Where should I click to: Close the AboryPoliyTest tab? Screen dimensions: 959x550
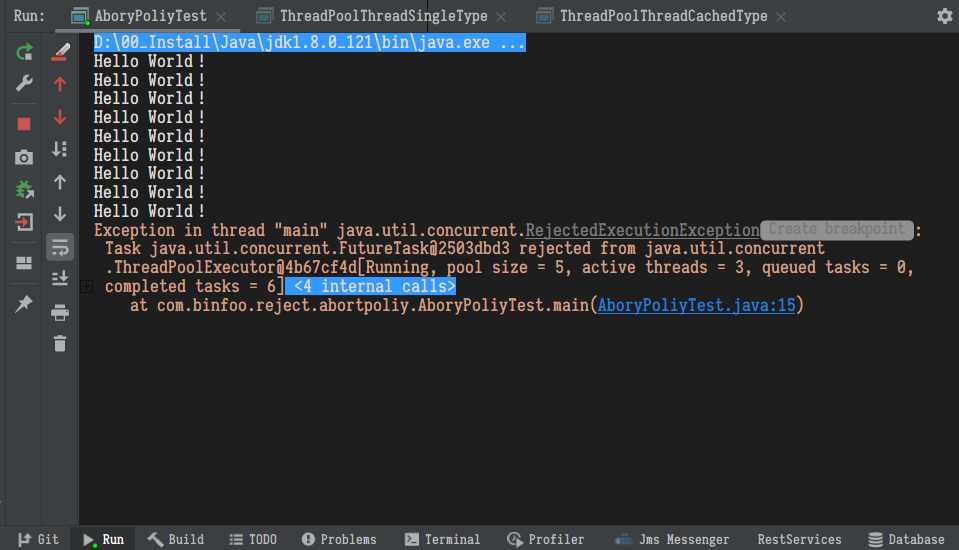(x=221, y=17)
